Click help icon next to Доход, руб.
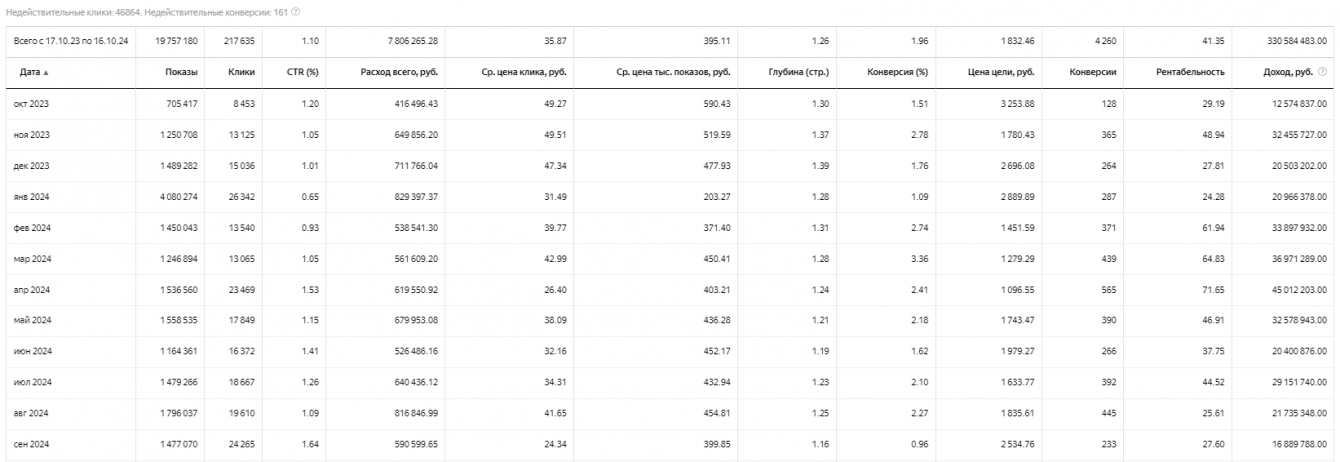1340x462 pixels. coord(1323,72)
